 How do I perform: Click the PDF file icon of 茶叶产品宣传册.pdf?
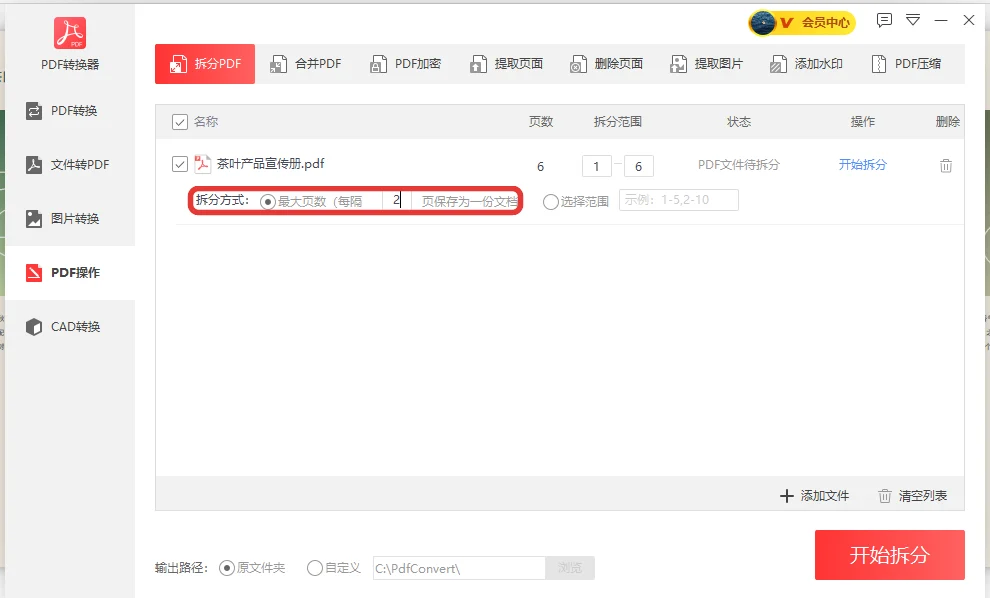[202, 164]
